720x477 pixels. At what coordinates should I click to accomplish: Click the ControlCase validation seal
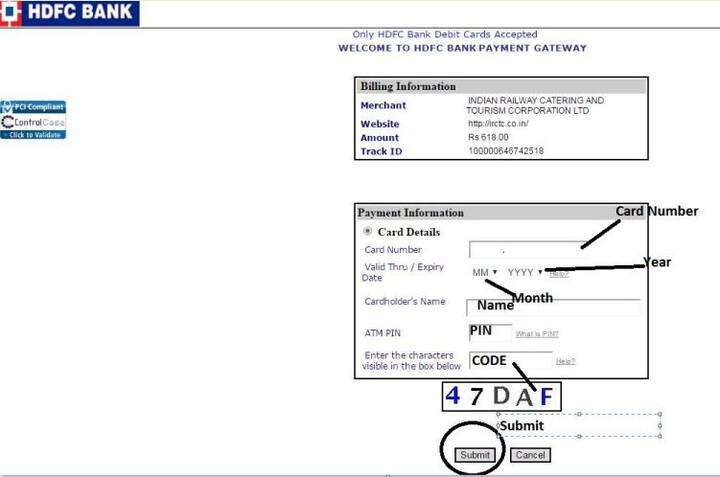pos(33,122)
